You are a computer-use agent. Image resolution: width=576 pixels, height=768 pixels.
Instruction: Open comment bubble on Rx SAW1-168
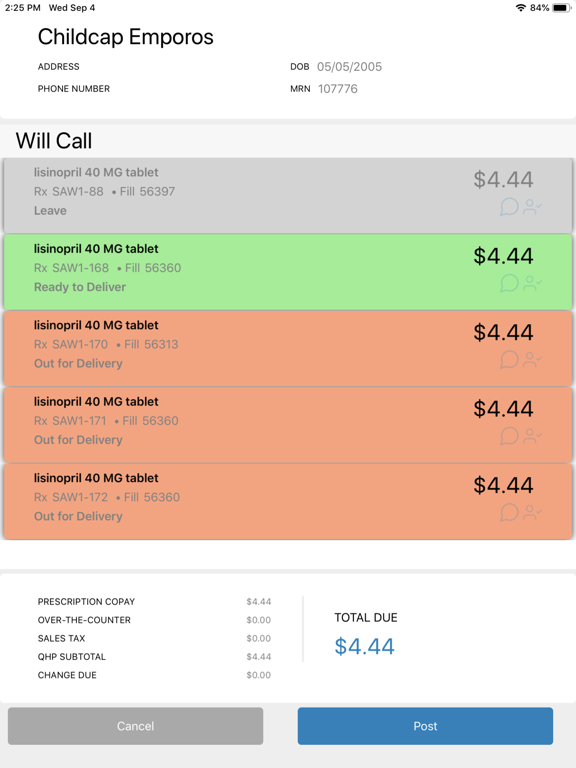click(509, 283)
